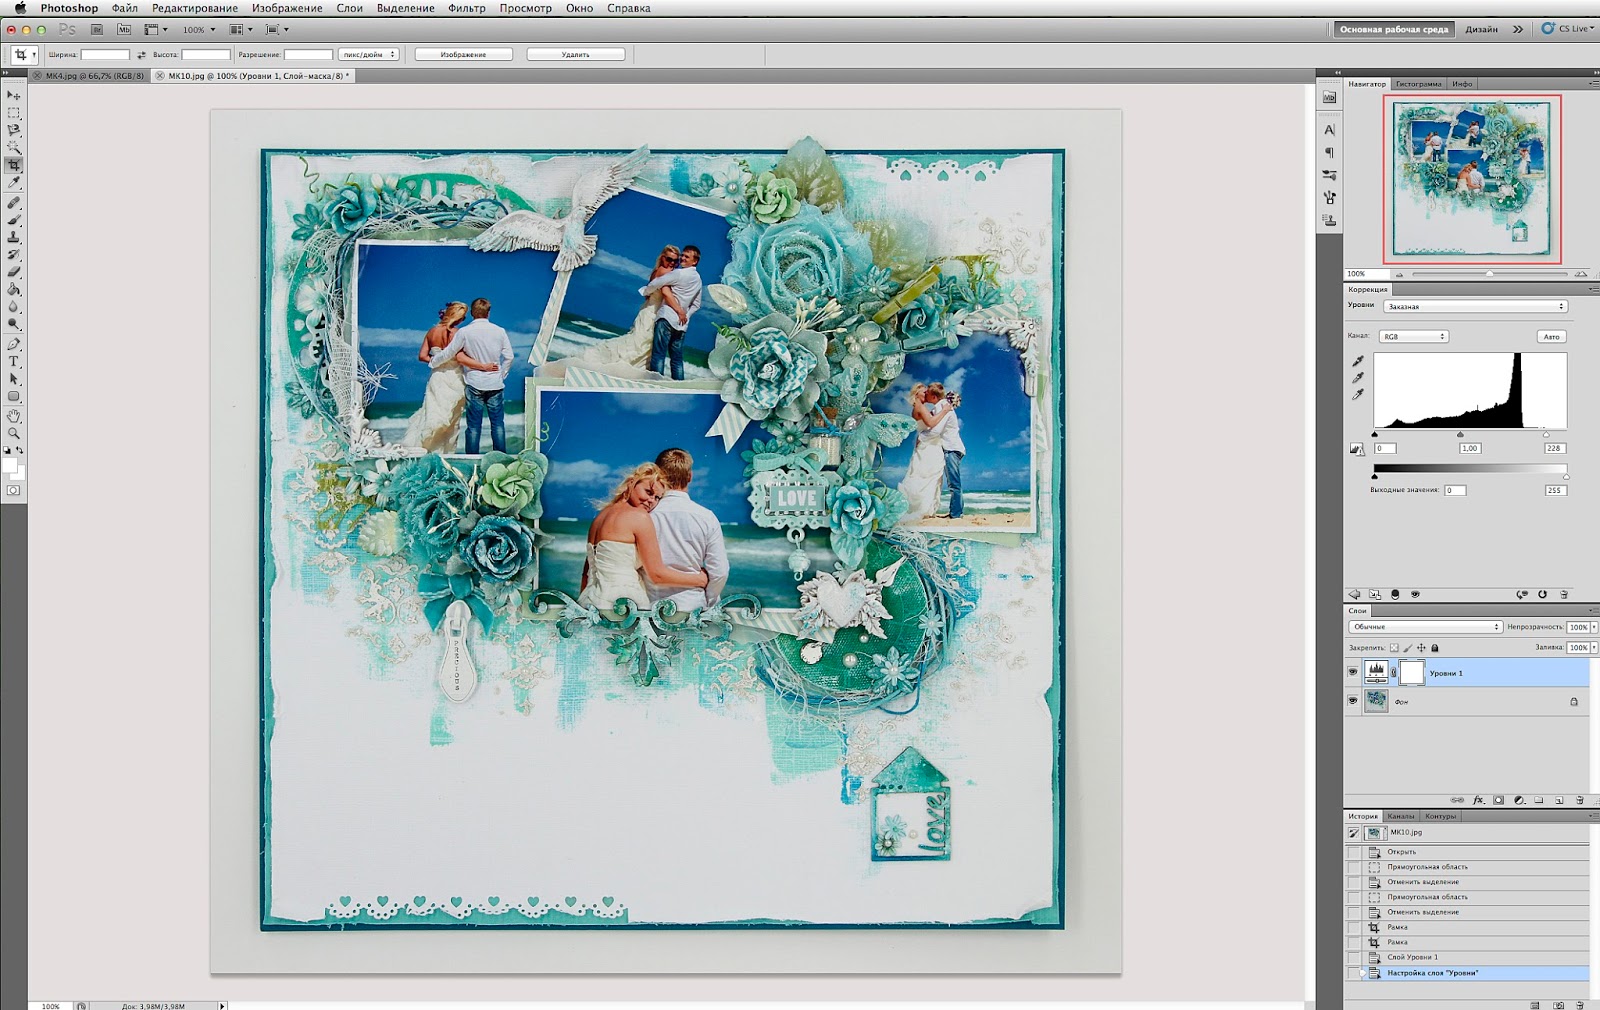Switch to the Дизайн workspace

click(1482, 29)
